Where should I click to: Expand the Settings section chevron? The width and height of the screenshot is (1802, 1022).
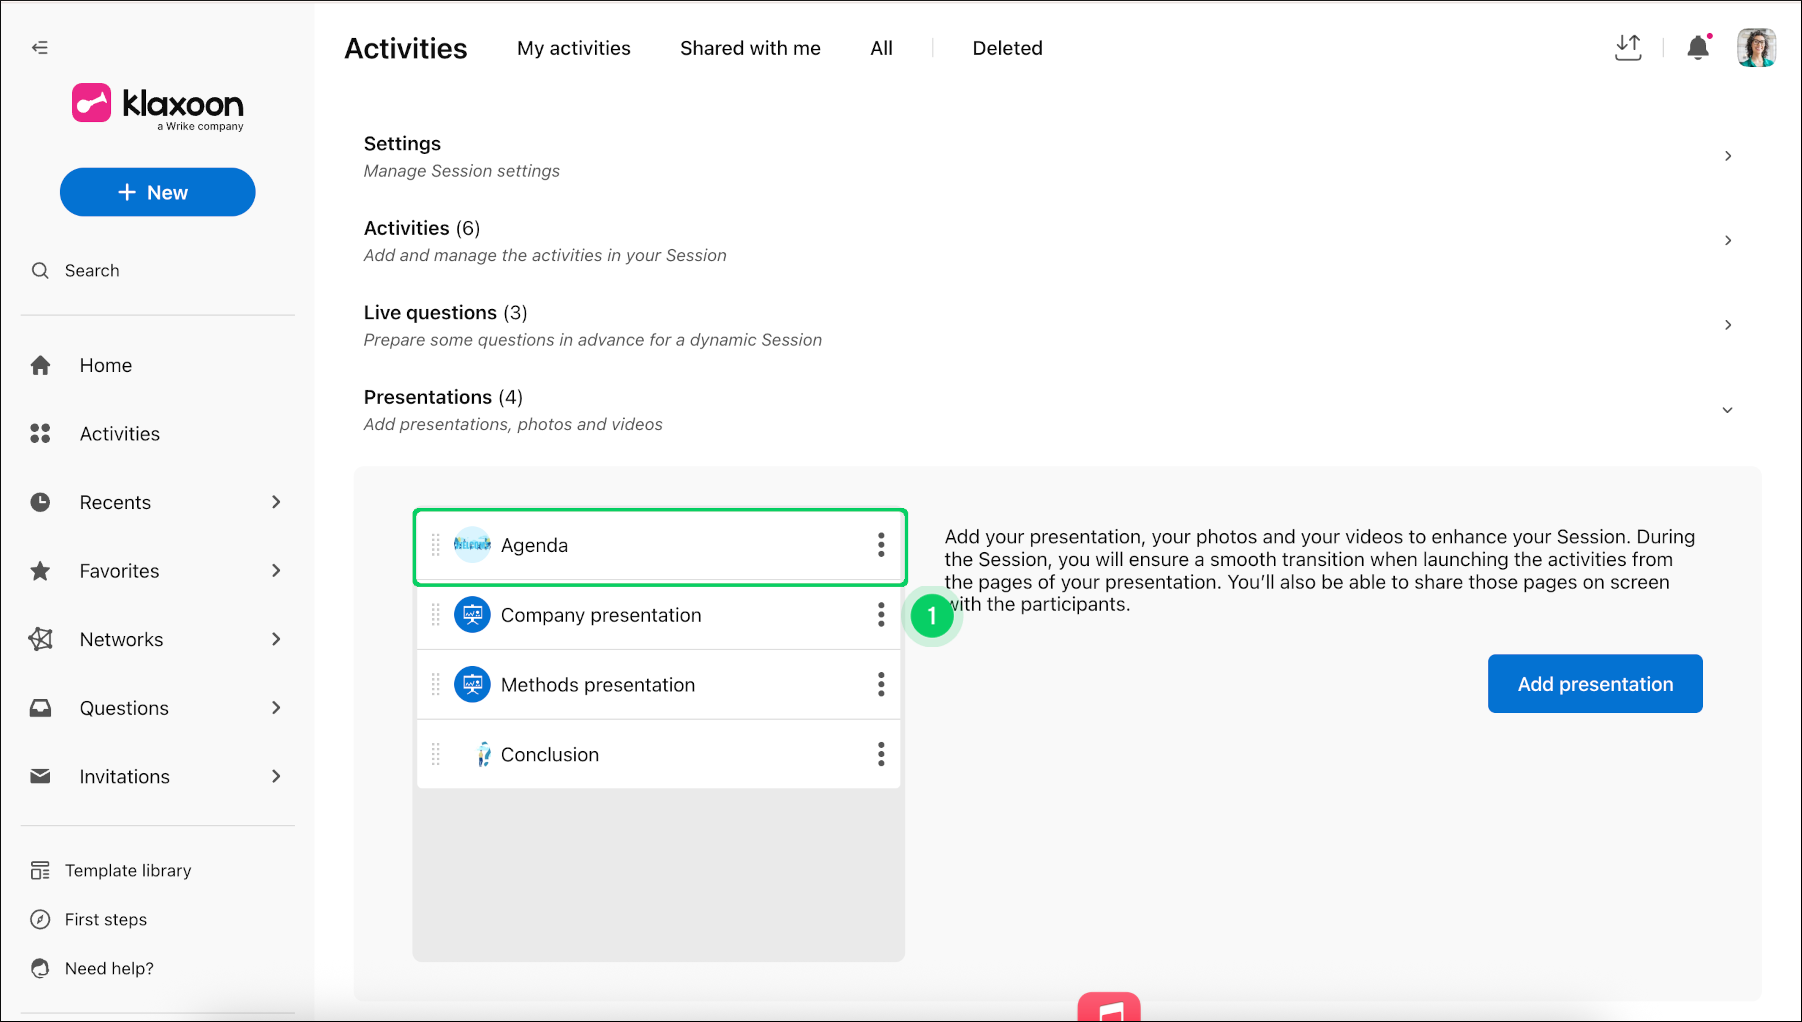click(1728, 156)
